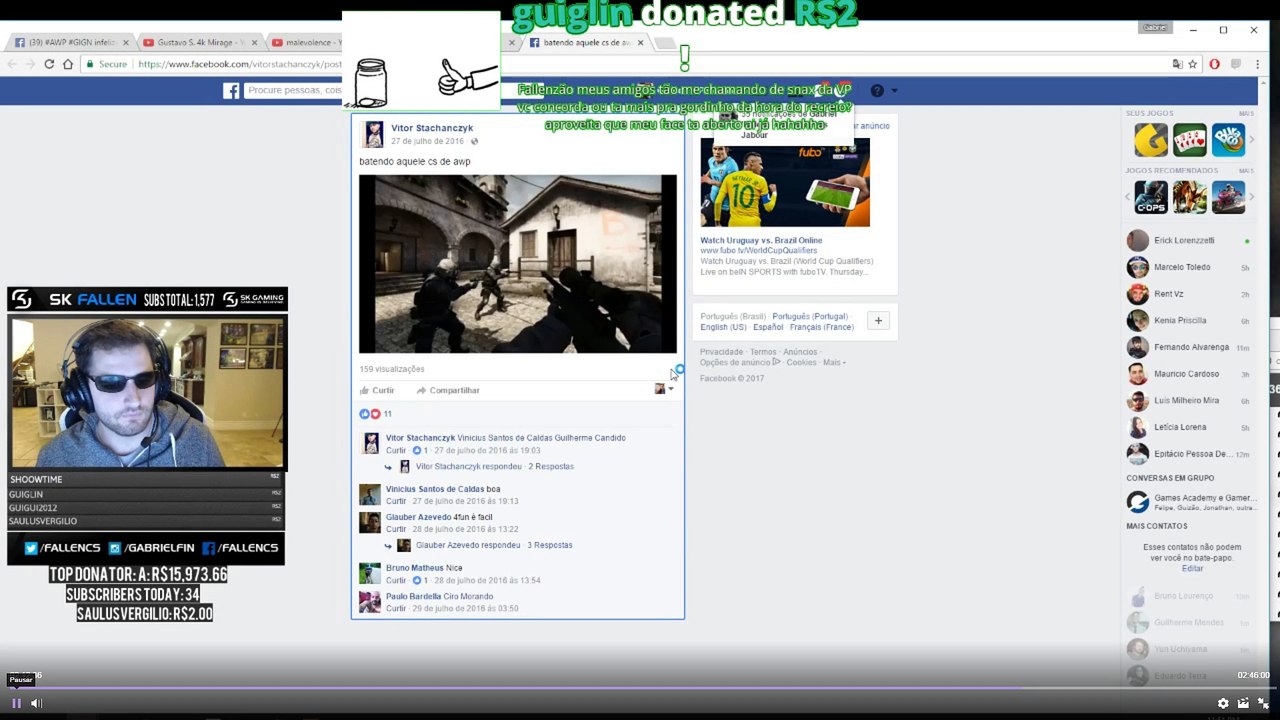Image resolution: width=1280 pixels, height=720 pixels.
Task: Show next recommended games arrow
Action: (1251, 197)
